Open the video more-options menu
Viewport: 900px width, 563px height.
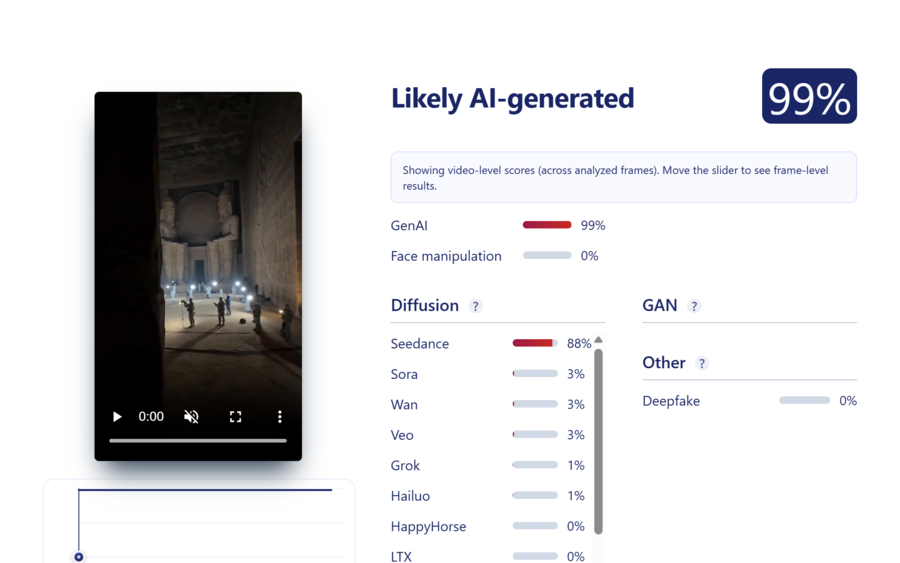[x=280, y=417]
